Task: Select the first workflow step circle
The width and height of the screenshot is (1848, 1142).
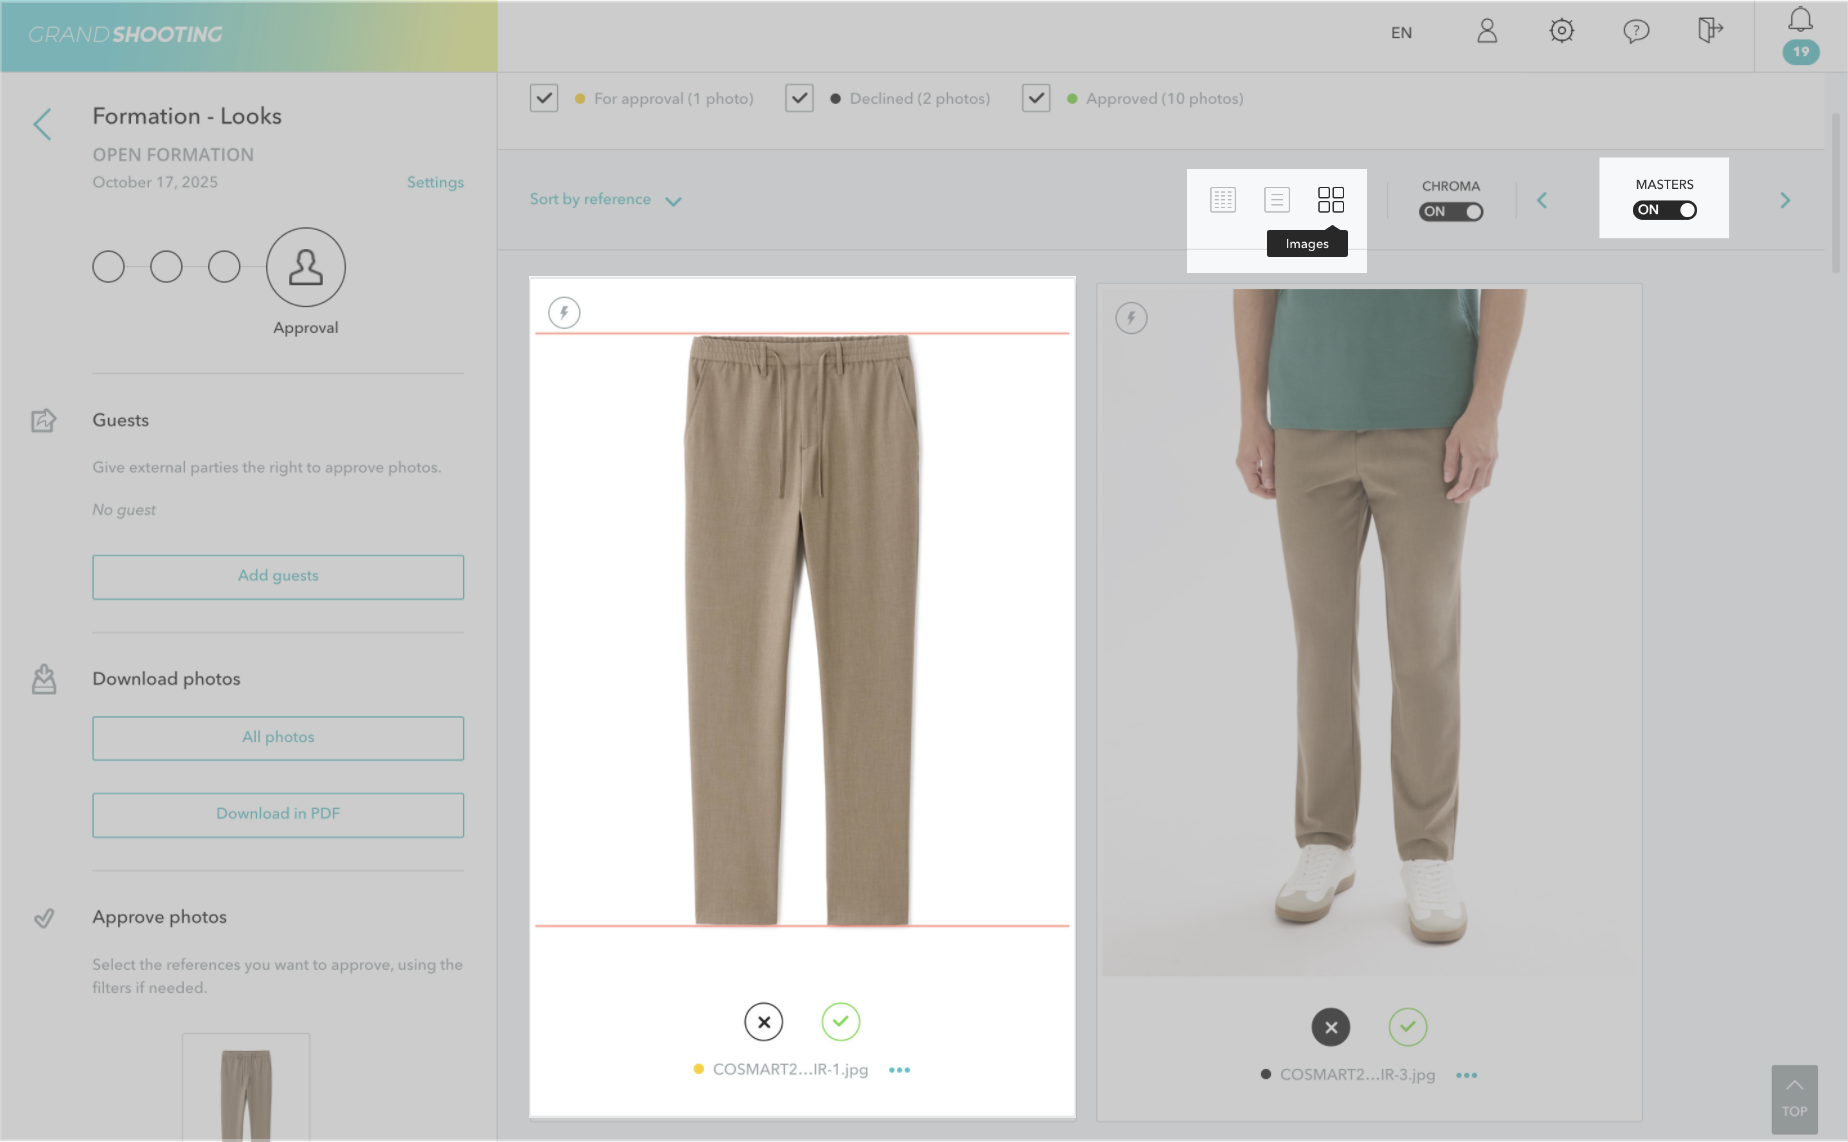Action: [x=108, y=267]
